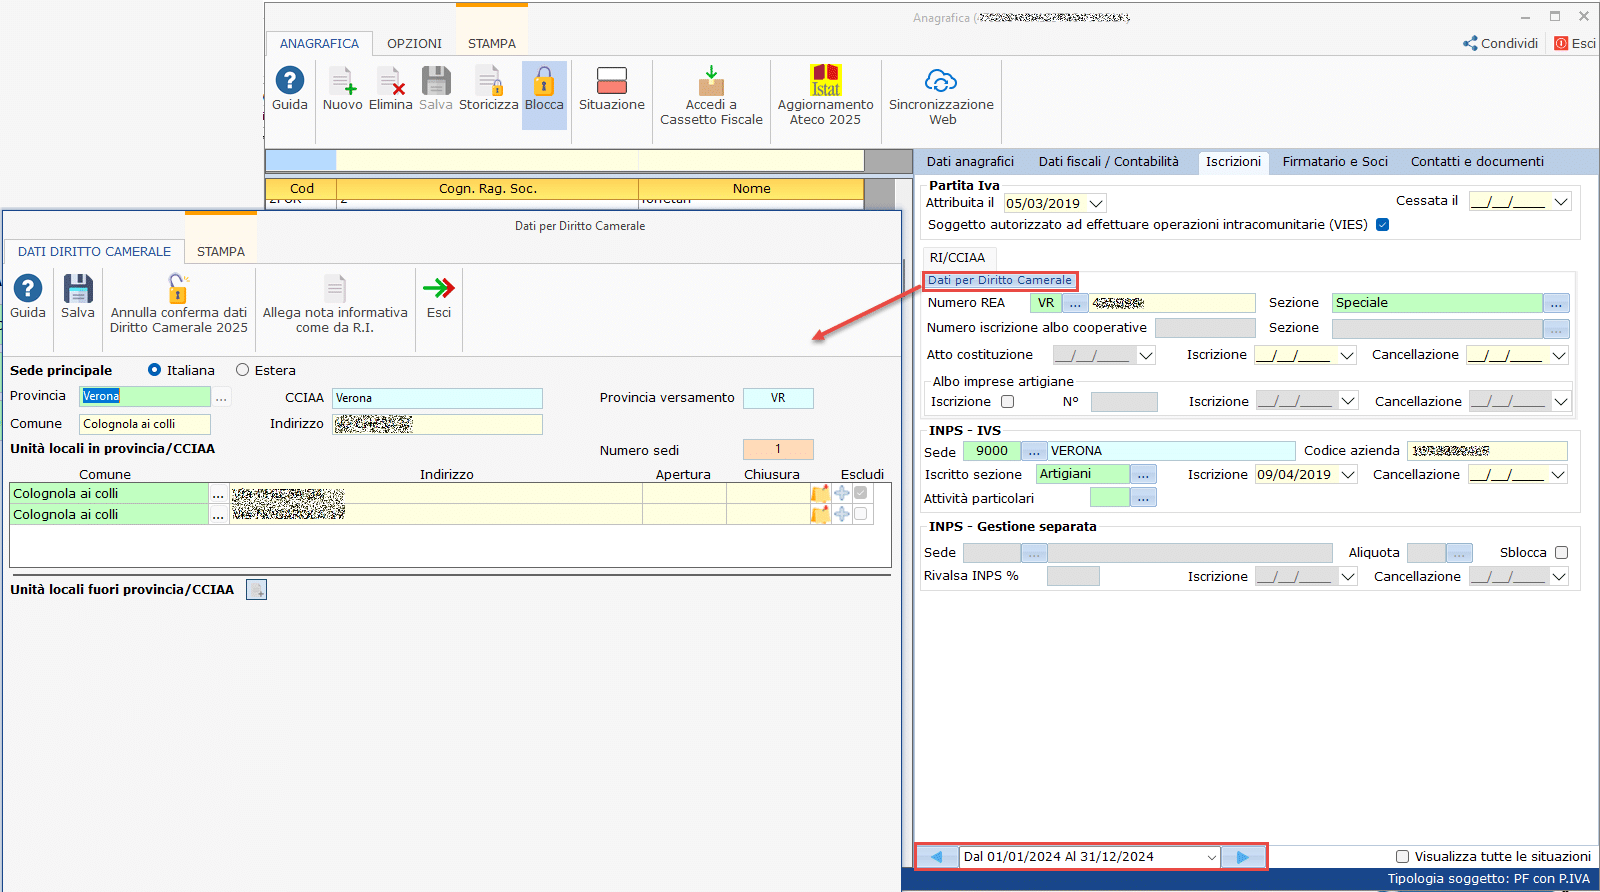Click lookup button next to Sezione Speciale
The image size is (1600, 892).
tap(1556, 303)
